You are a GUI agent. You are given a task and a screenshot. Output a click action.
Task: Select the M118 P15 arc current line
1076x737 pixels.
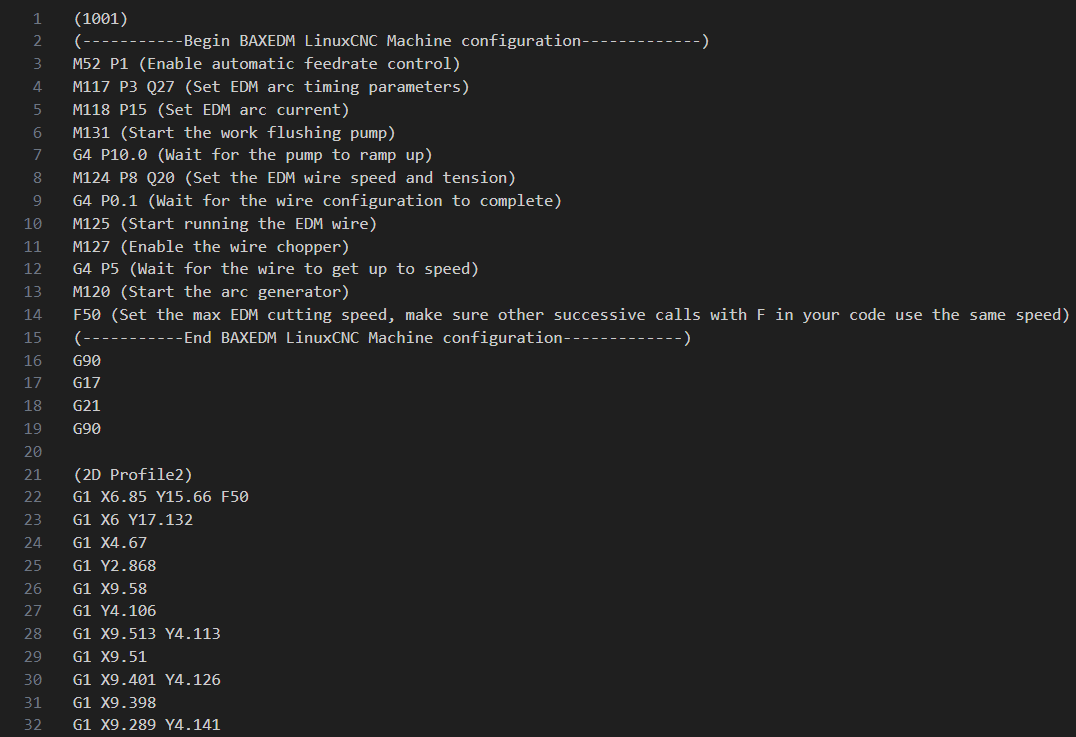pyautogui.click(x=210, y=110)
